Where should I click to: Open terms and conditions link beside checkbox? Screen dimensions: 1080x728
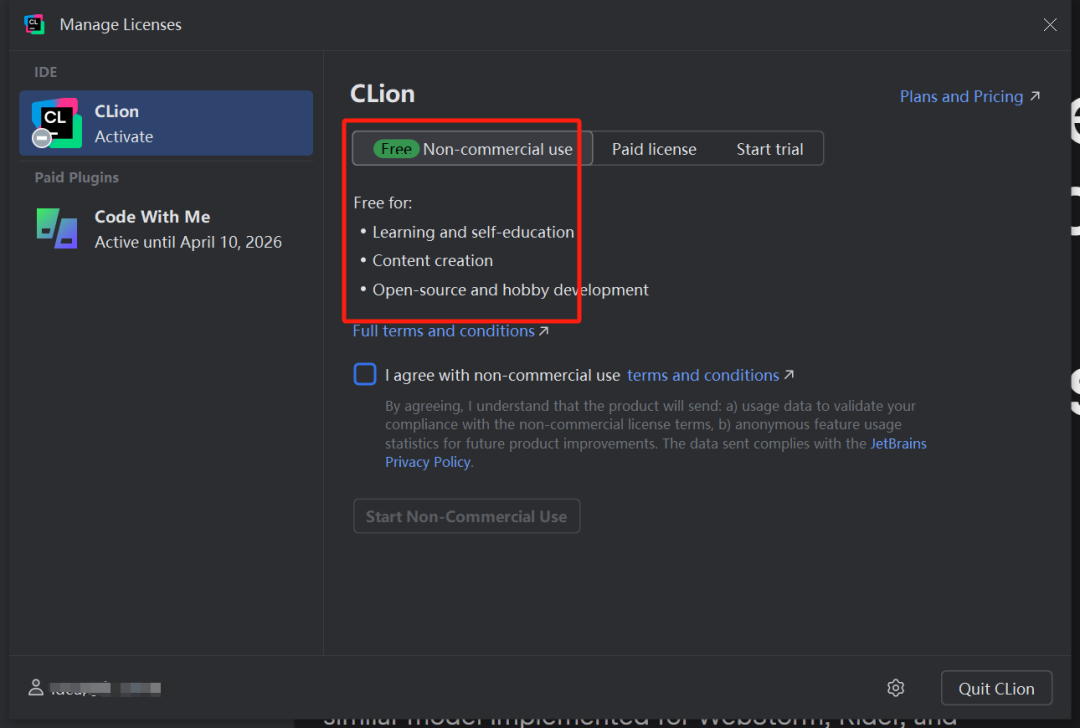point(710,375)
